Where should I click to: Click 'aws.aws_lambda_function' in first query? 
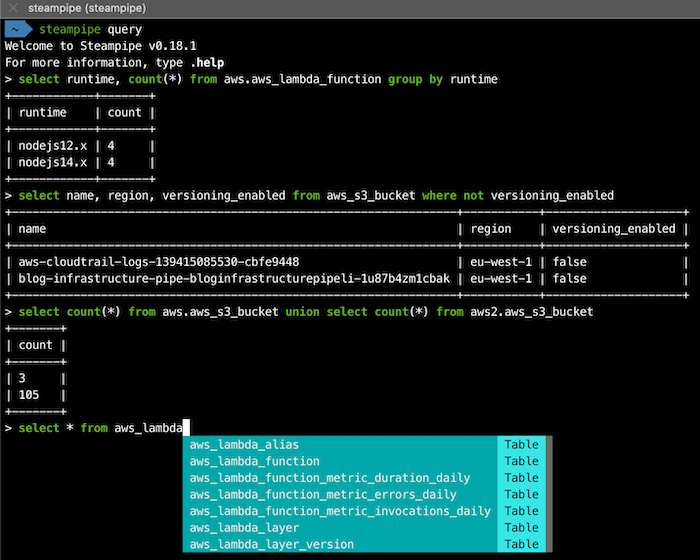(303, 79)
